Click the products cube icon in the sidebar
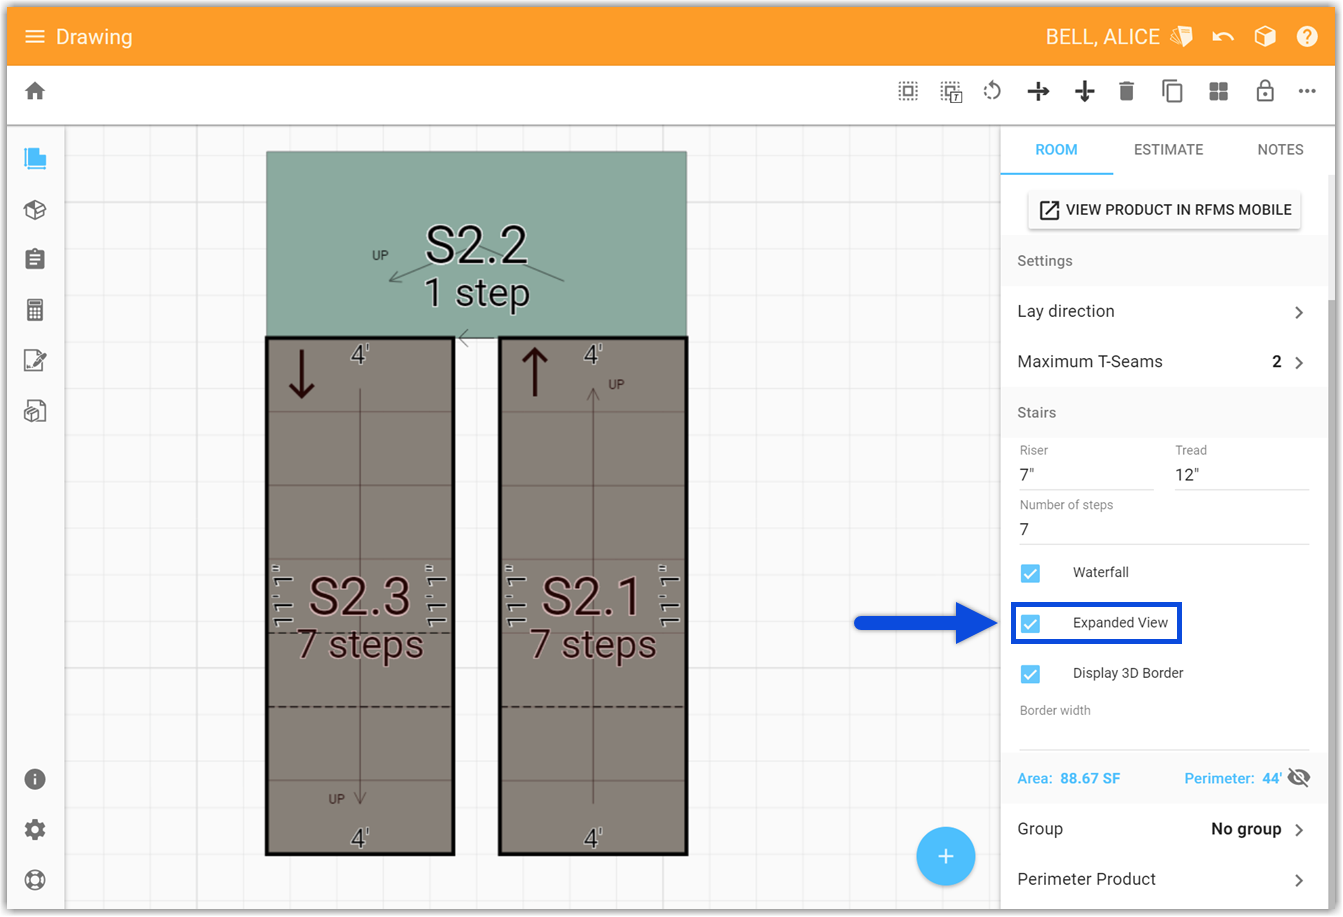This screenshot has width=1343, height=917. (35, 209)
